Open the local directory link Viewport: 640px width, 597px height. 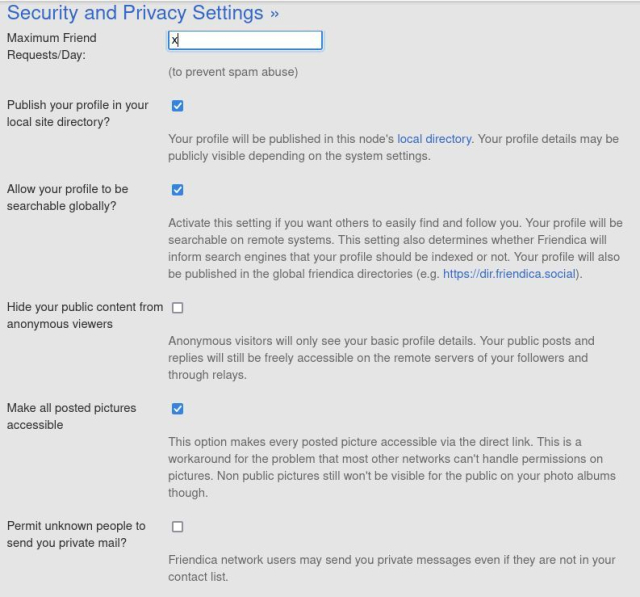point(434,139)
